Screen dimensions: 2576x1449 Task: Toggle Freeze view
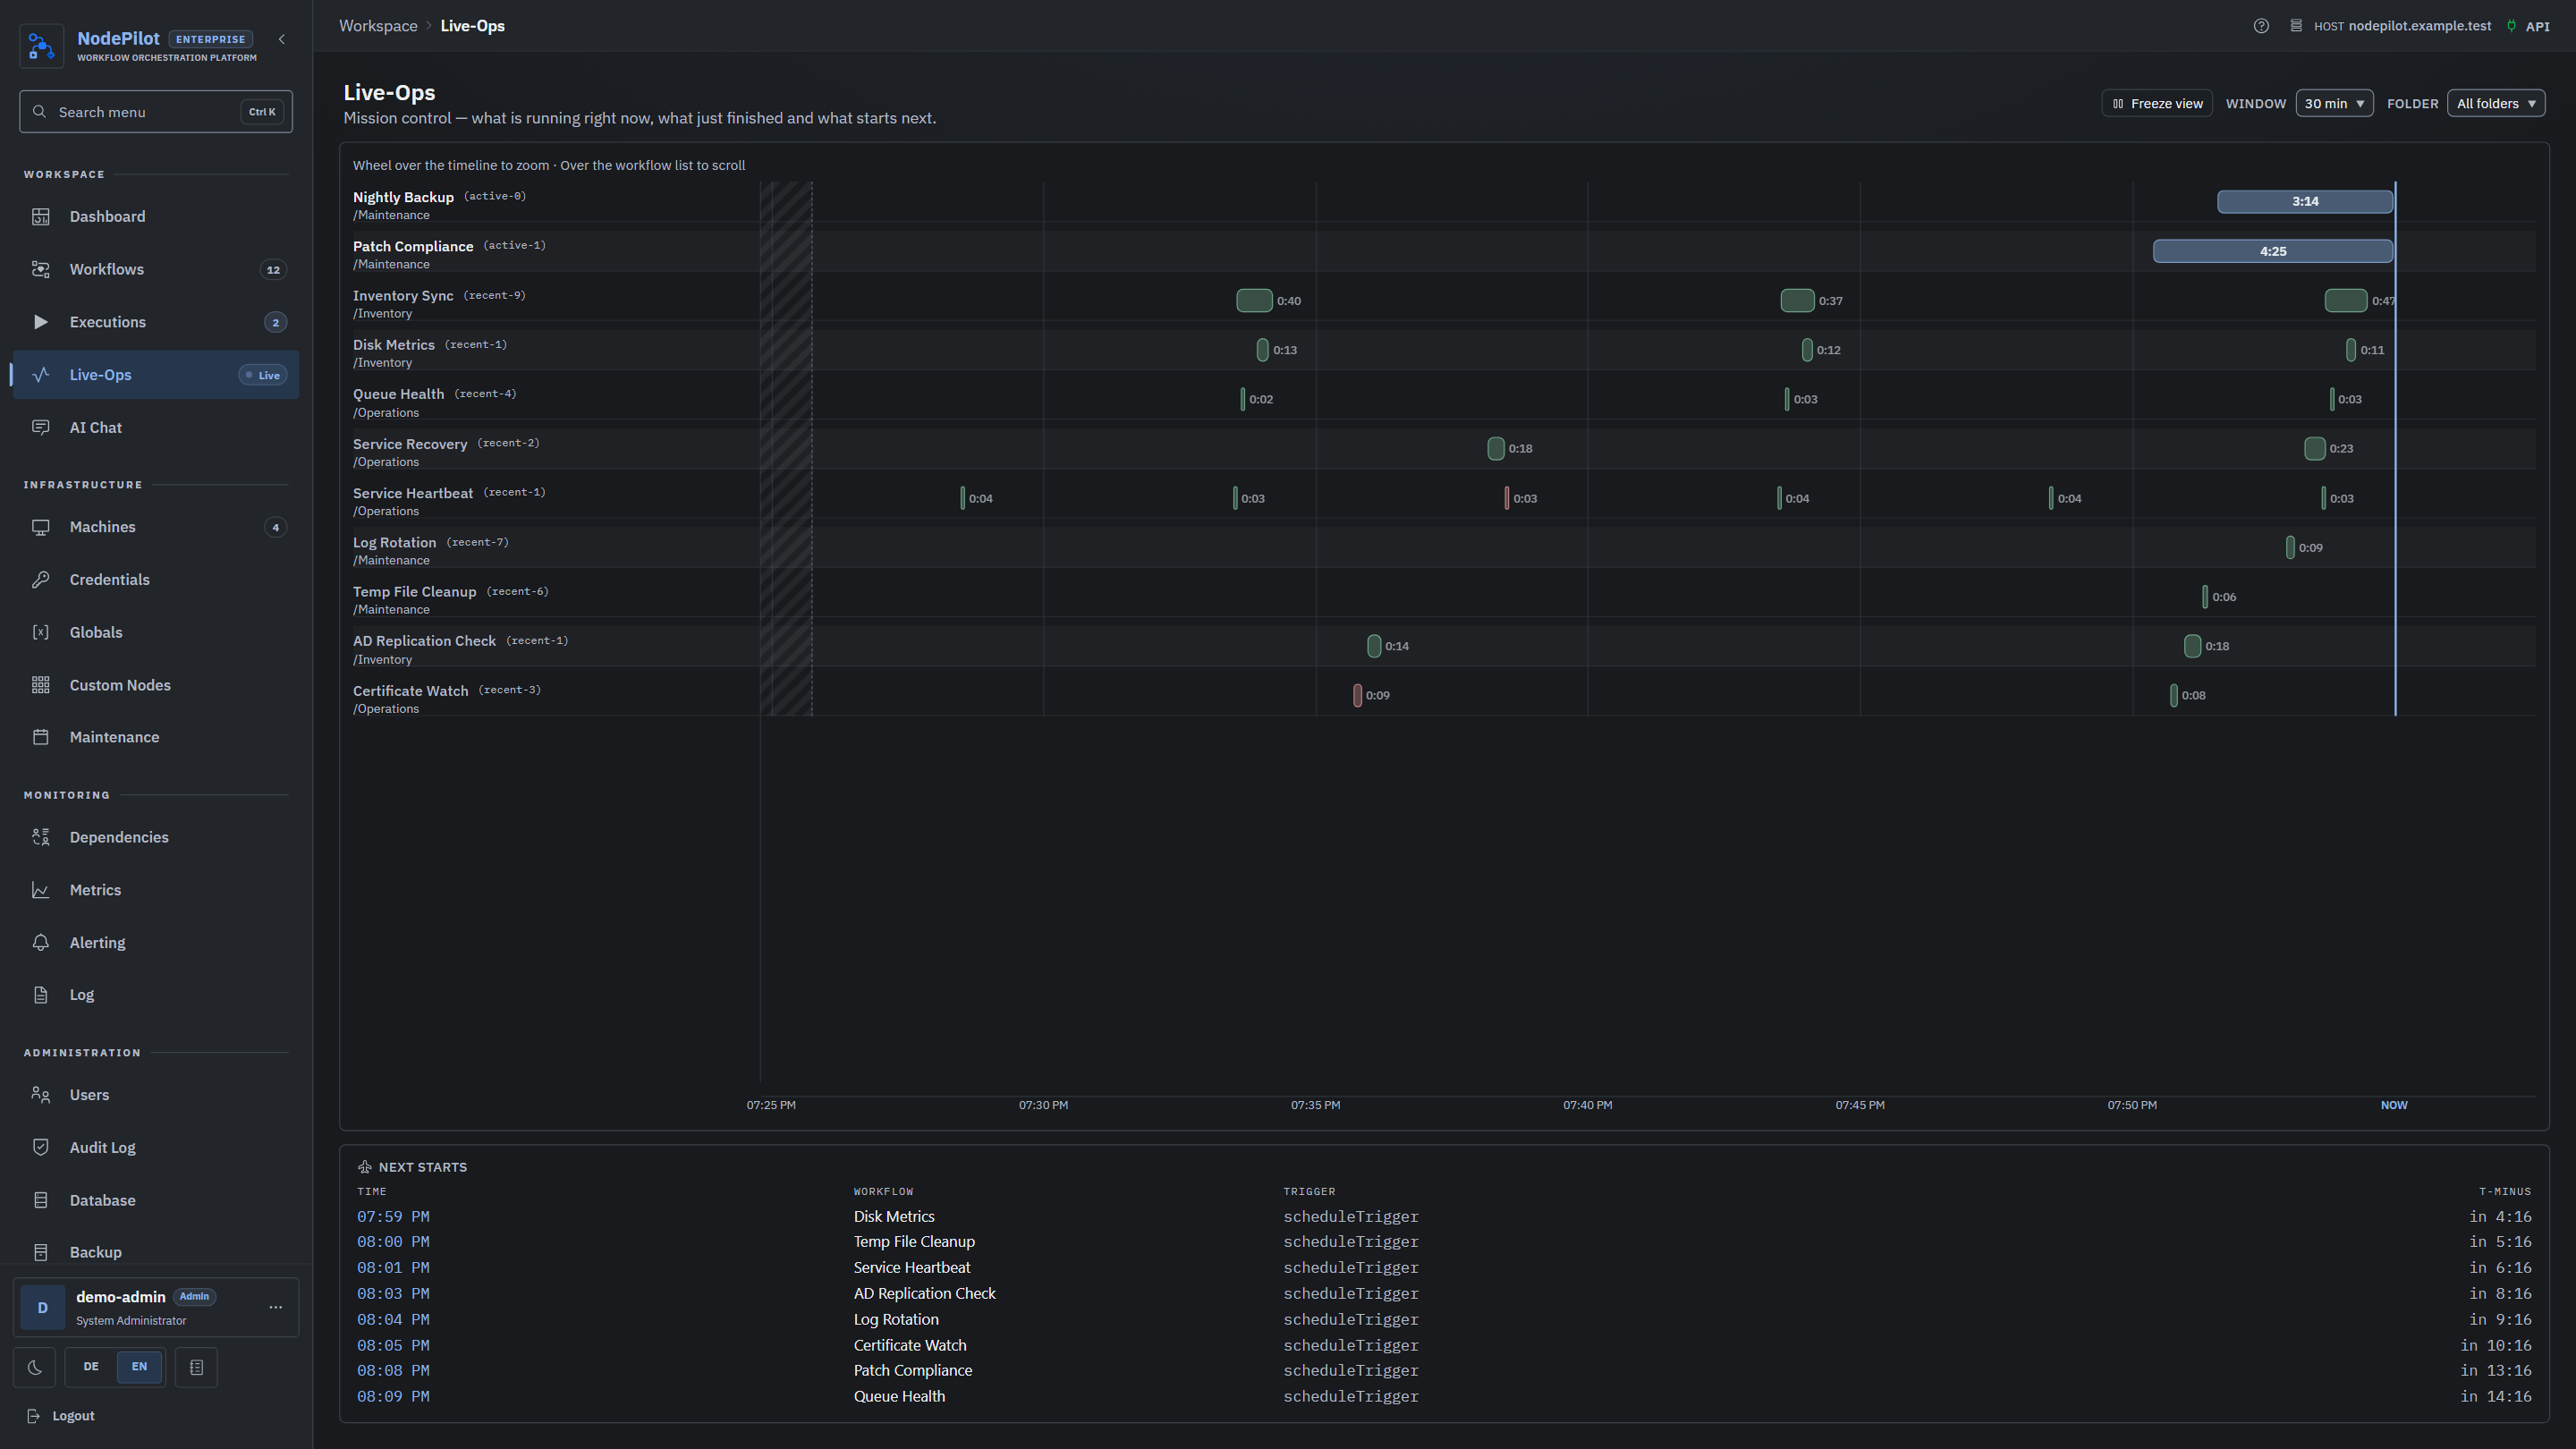[2157, 104]
